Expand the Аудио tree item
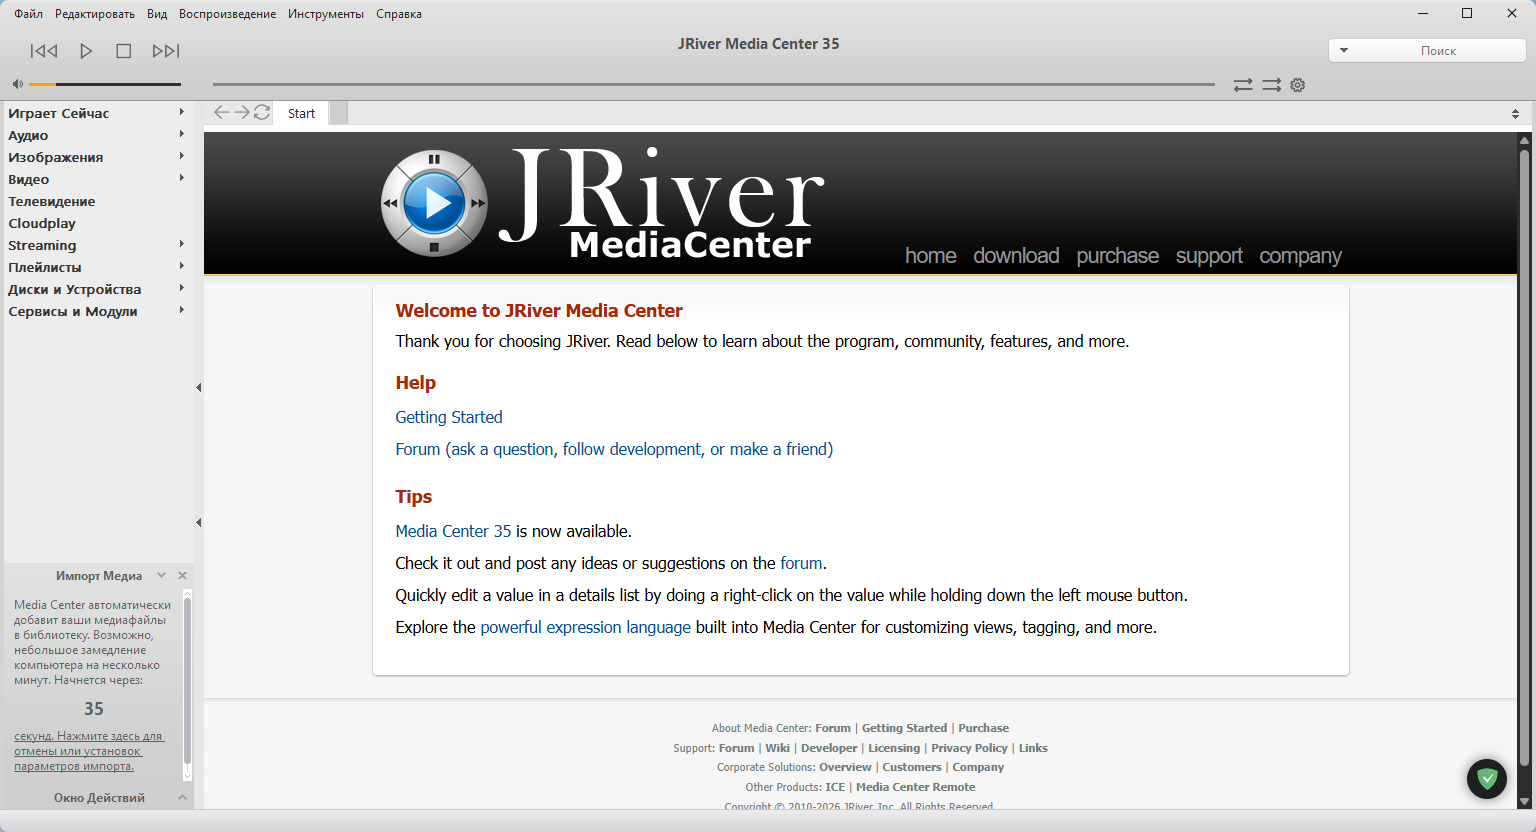Screen dimensions: 1536x832 [181, 135]
